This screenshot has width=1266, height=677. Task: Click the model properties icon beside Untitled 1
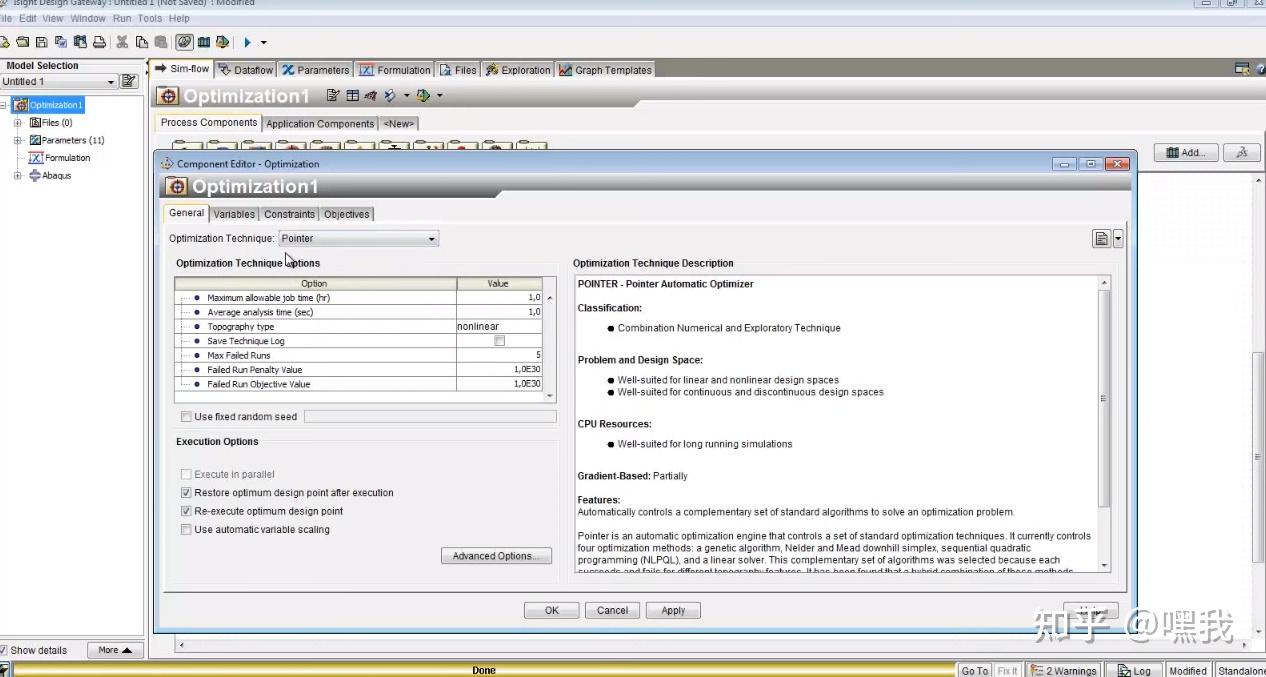click(x=128, y=82)
